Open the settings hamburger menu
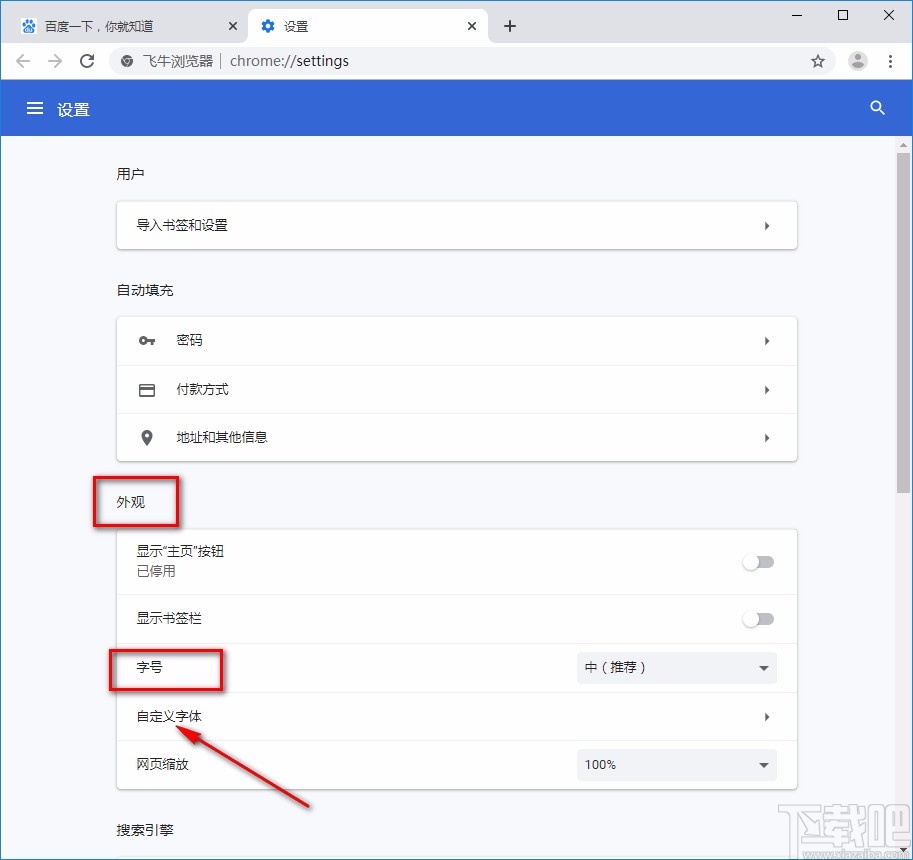Screen dimensions: 913x860 (x=35, y=108)
